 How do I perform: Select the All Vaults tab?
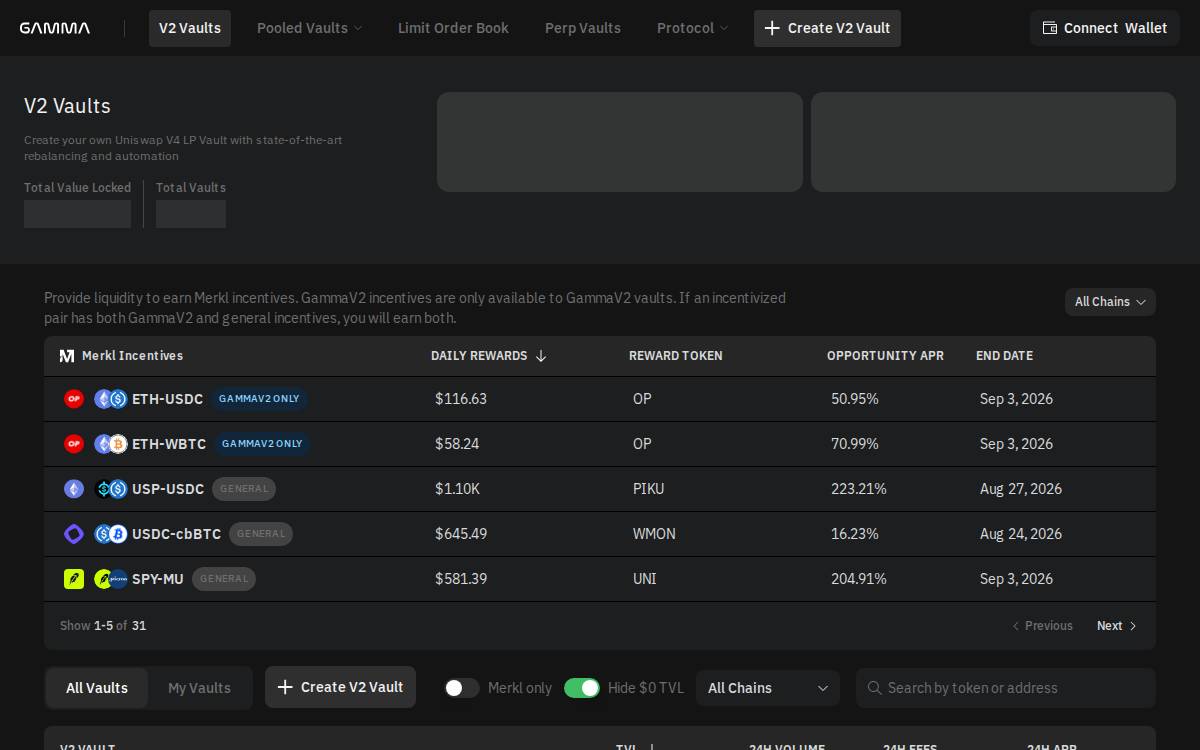[97, 688]
